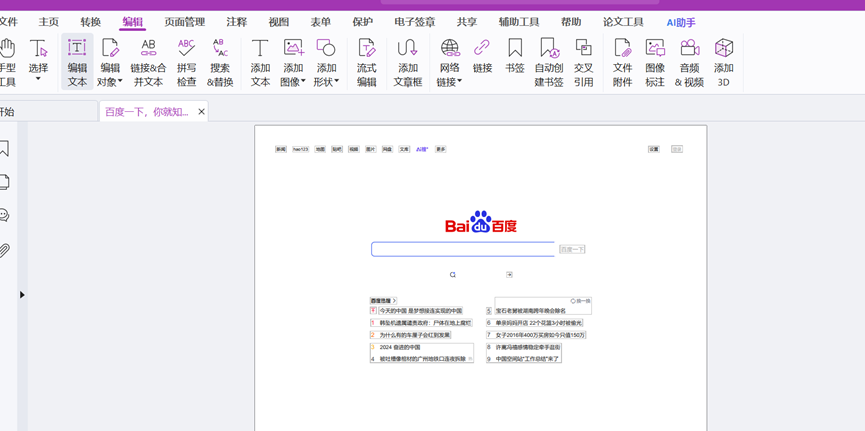Open the bookmarks side panel

(4, 148)
